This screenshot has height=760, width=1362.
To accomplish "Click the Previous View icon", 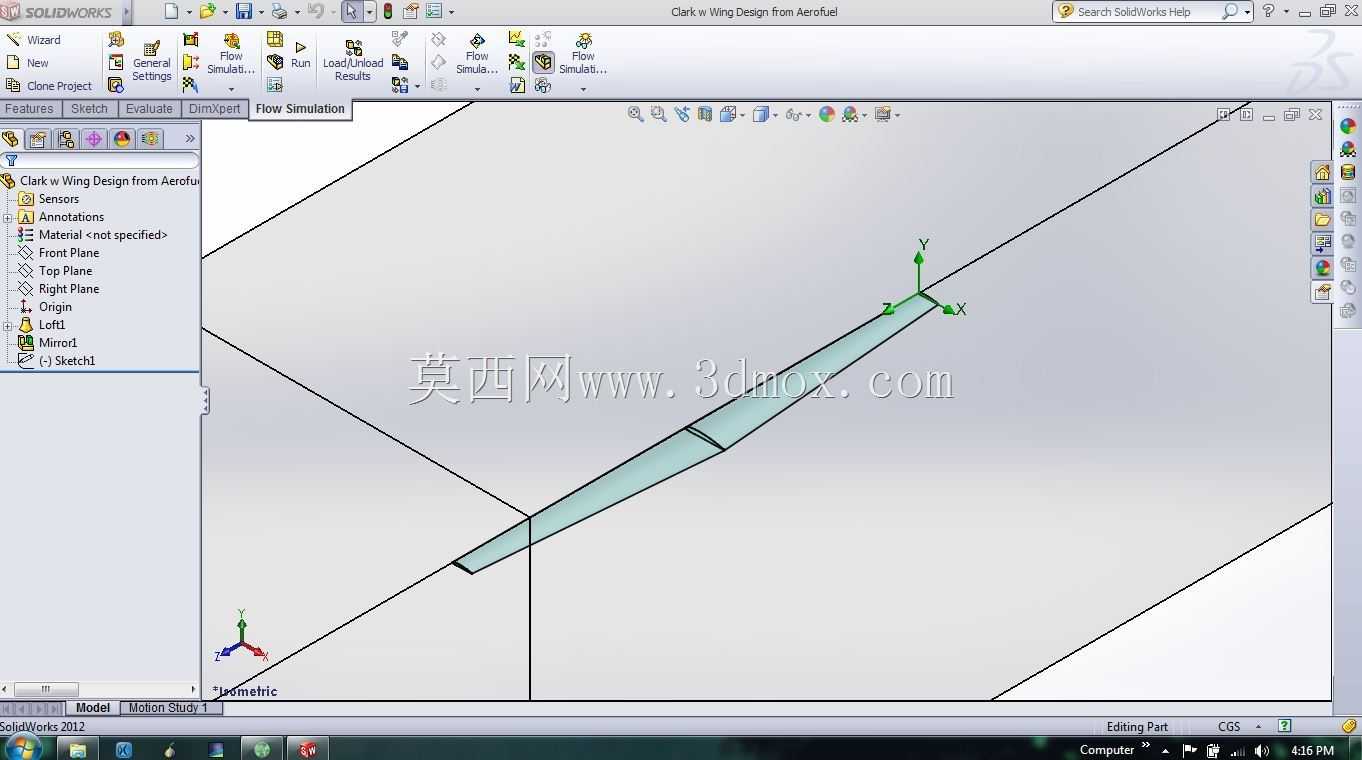I will (x=682, y=115).
